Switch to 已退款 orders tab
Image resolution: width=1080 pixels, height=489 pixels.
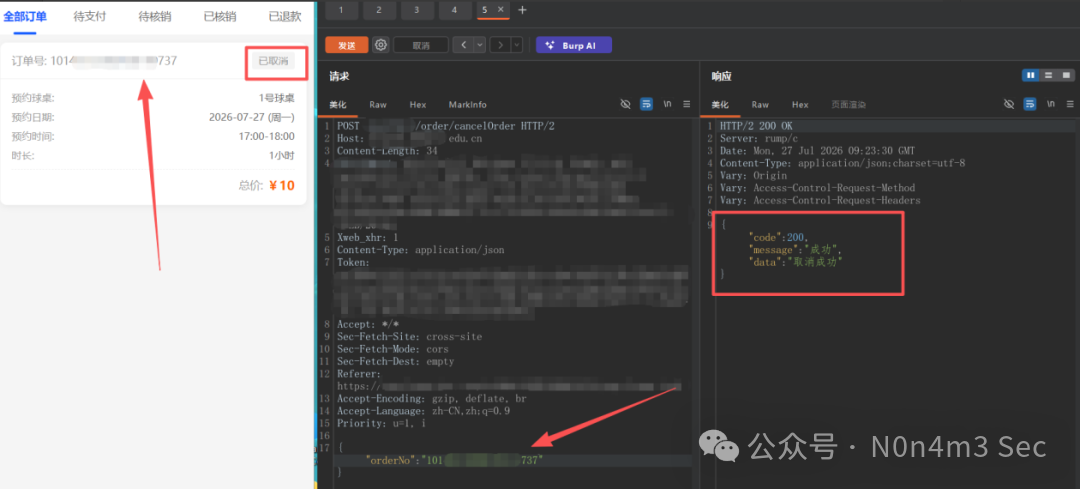(x=284, y=17)
